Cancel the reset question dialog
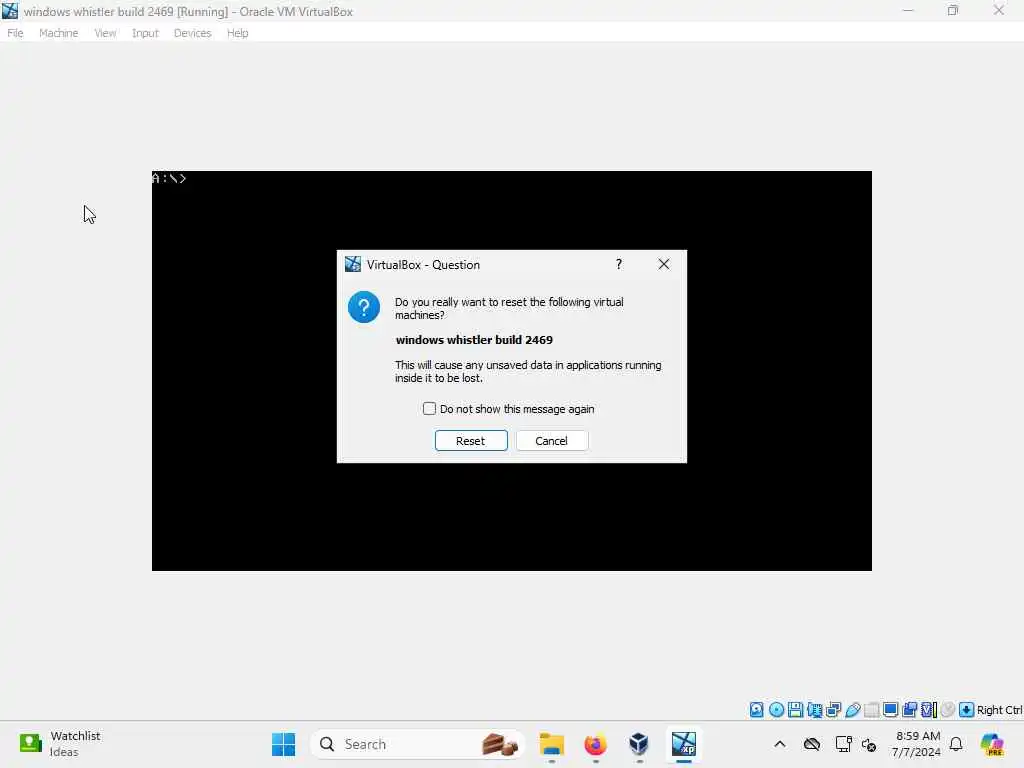Viewport: 1024px width, 768px height. (552, 441)
